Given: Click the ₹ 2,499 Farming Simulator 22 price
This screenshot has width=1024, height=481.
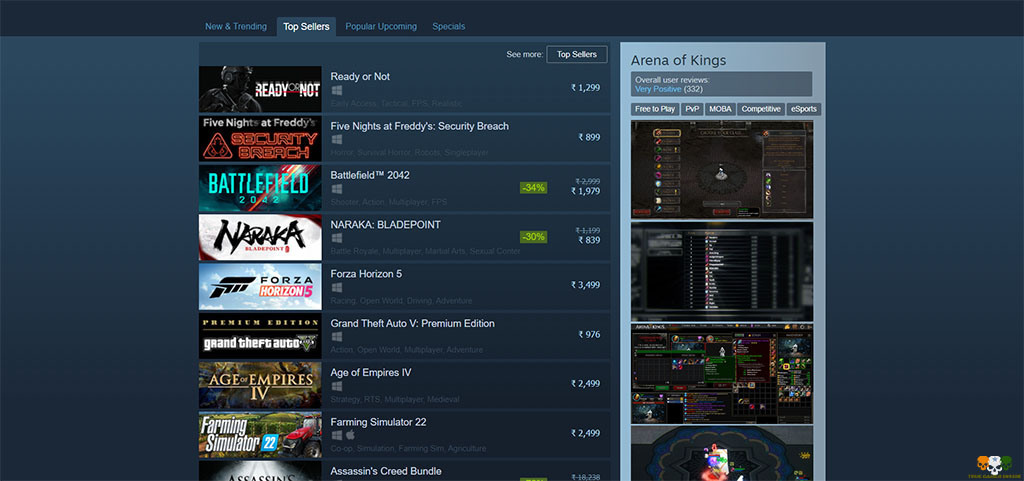Looking at the screenshot, I should 585,433.
